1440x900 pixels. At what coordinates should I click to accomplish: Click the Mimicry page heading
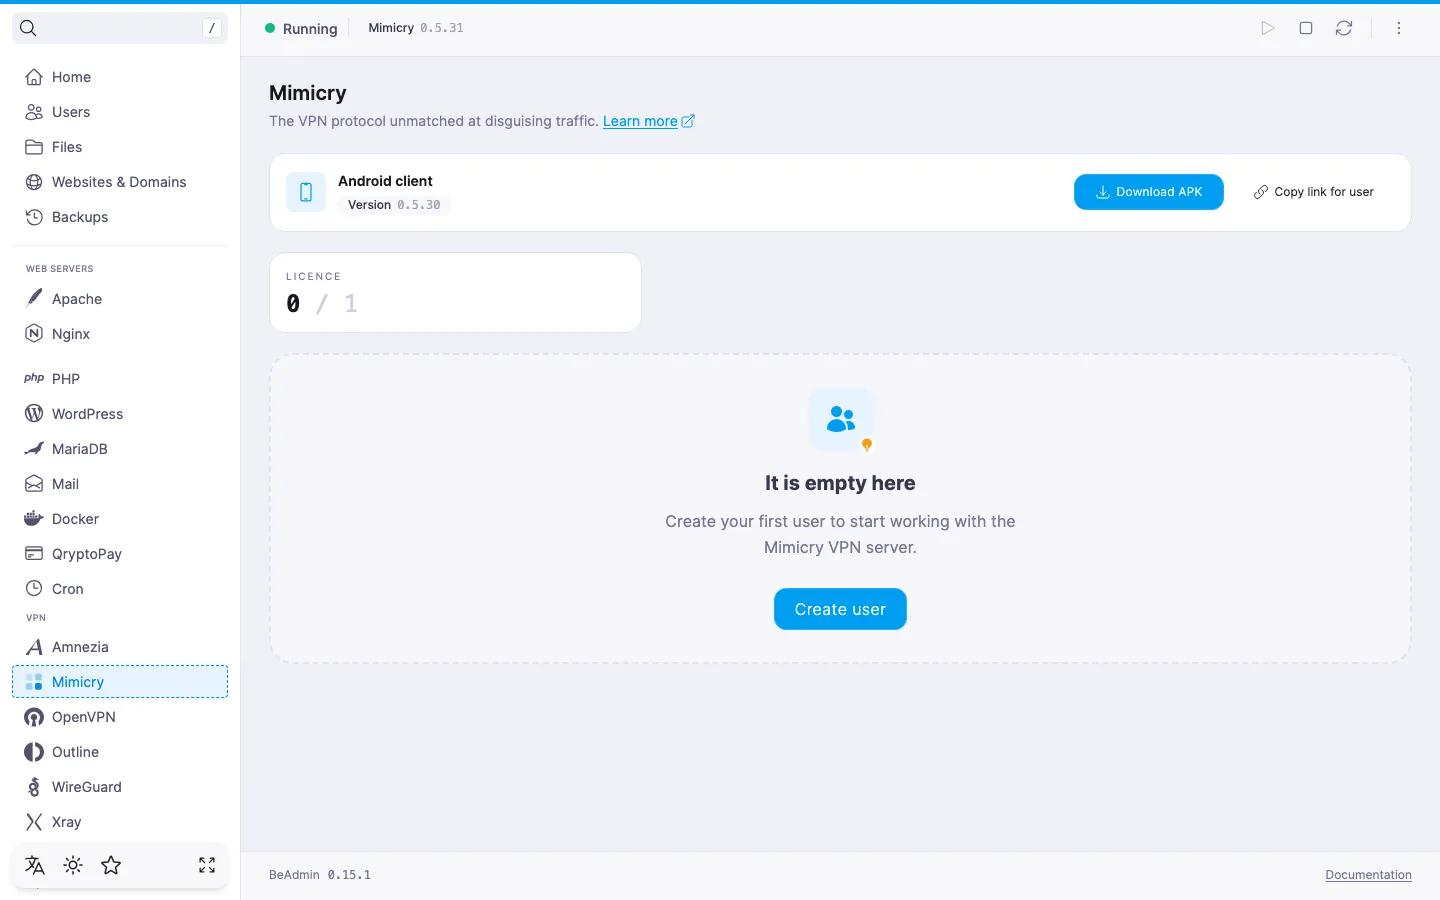[x=308, y=93]
